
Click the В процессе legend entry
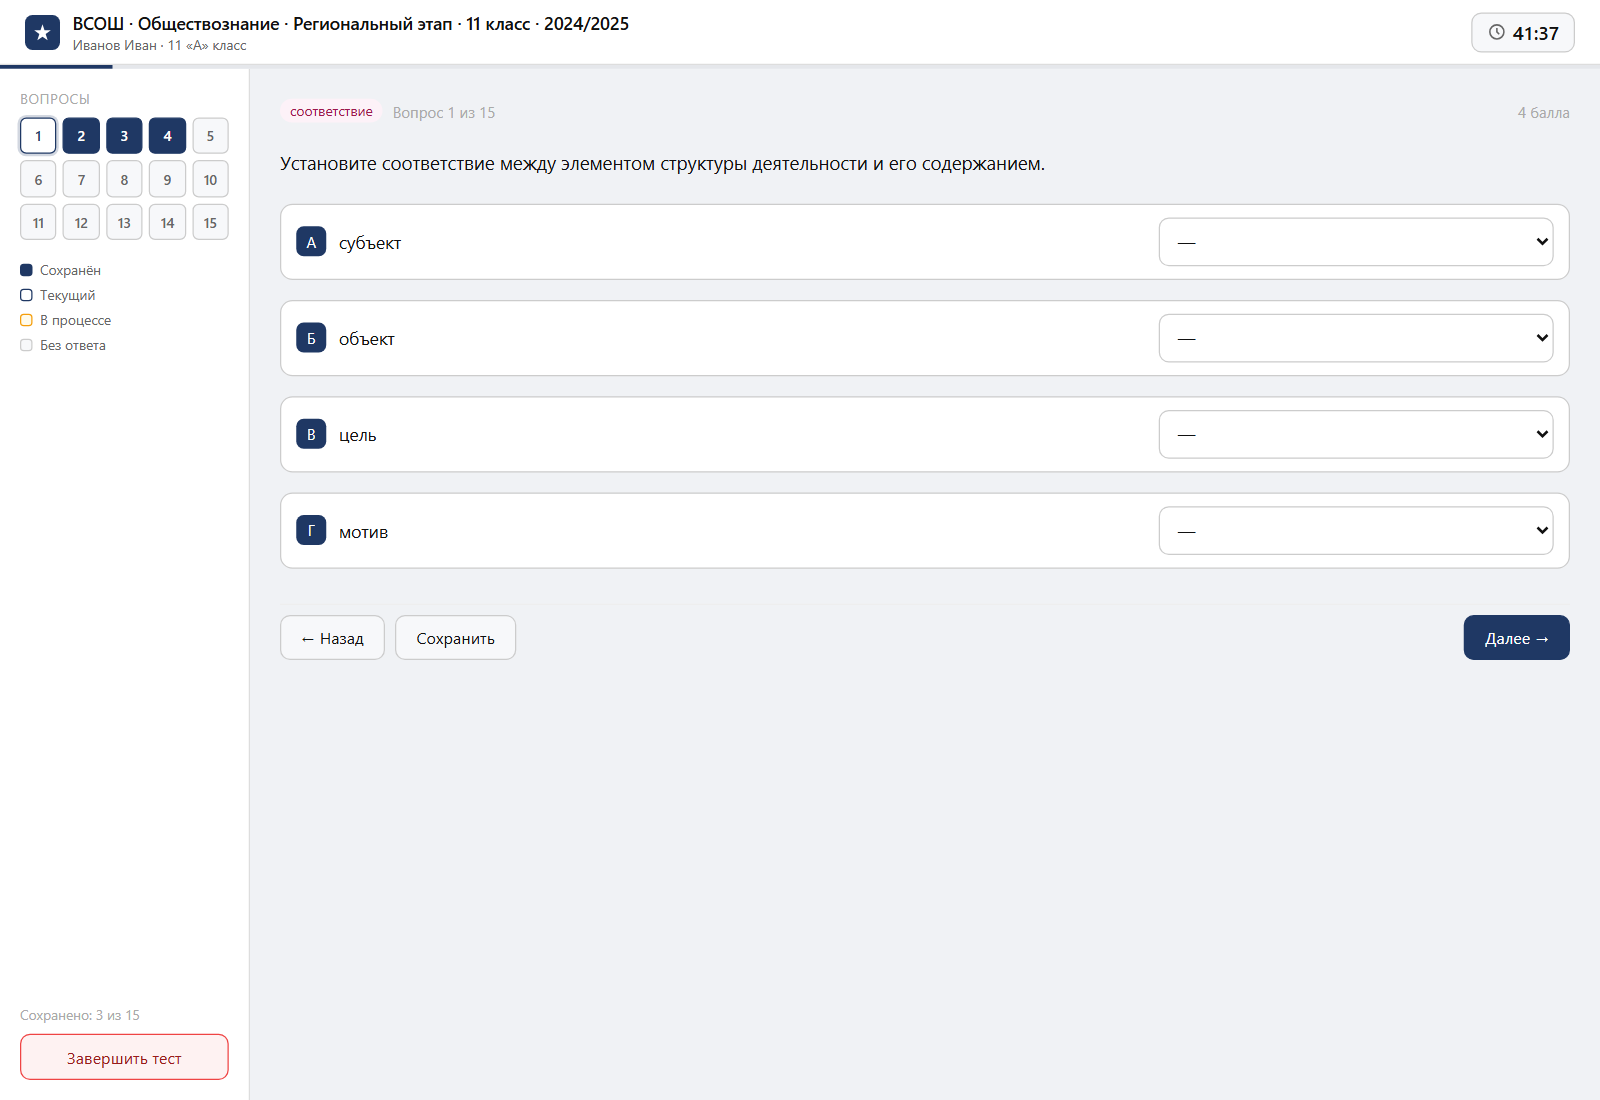(x=66, y=320)
